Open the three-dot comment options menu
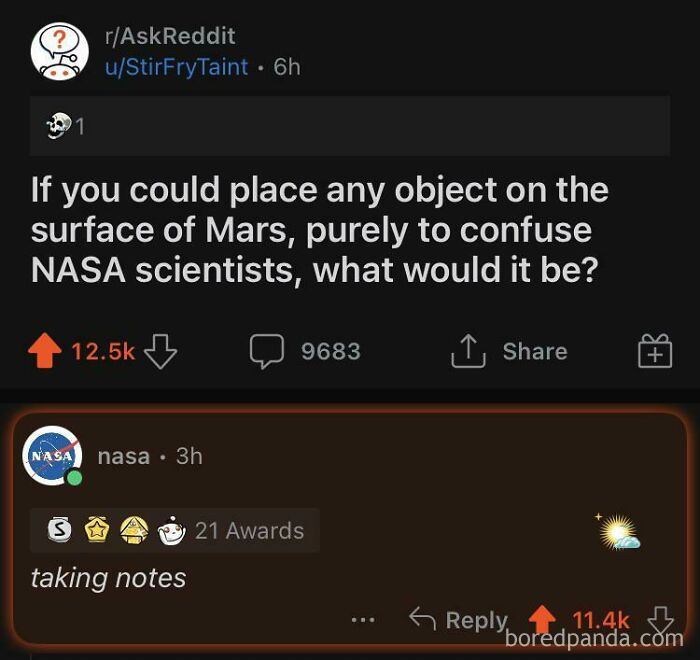Viewport: 700px width, 660px height. point(362,621)
